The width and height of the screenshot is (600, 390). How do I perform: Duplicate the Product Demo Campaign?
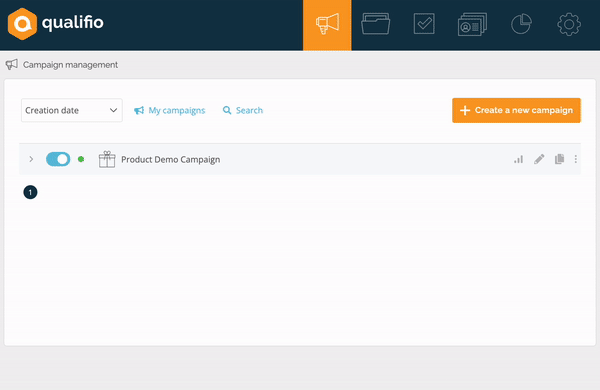559,159
